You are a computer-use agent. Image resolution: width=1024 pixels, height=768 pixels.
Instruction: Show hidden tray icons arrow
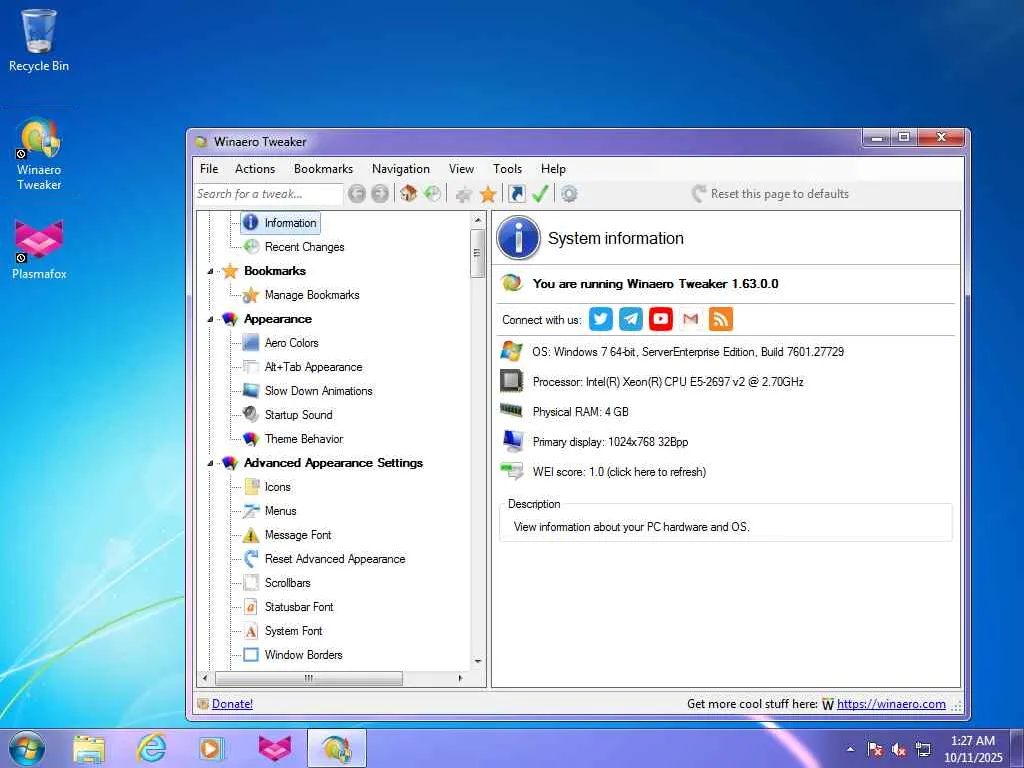850,749
